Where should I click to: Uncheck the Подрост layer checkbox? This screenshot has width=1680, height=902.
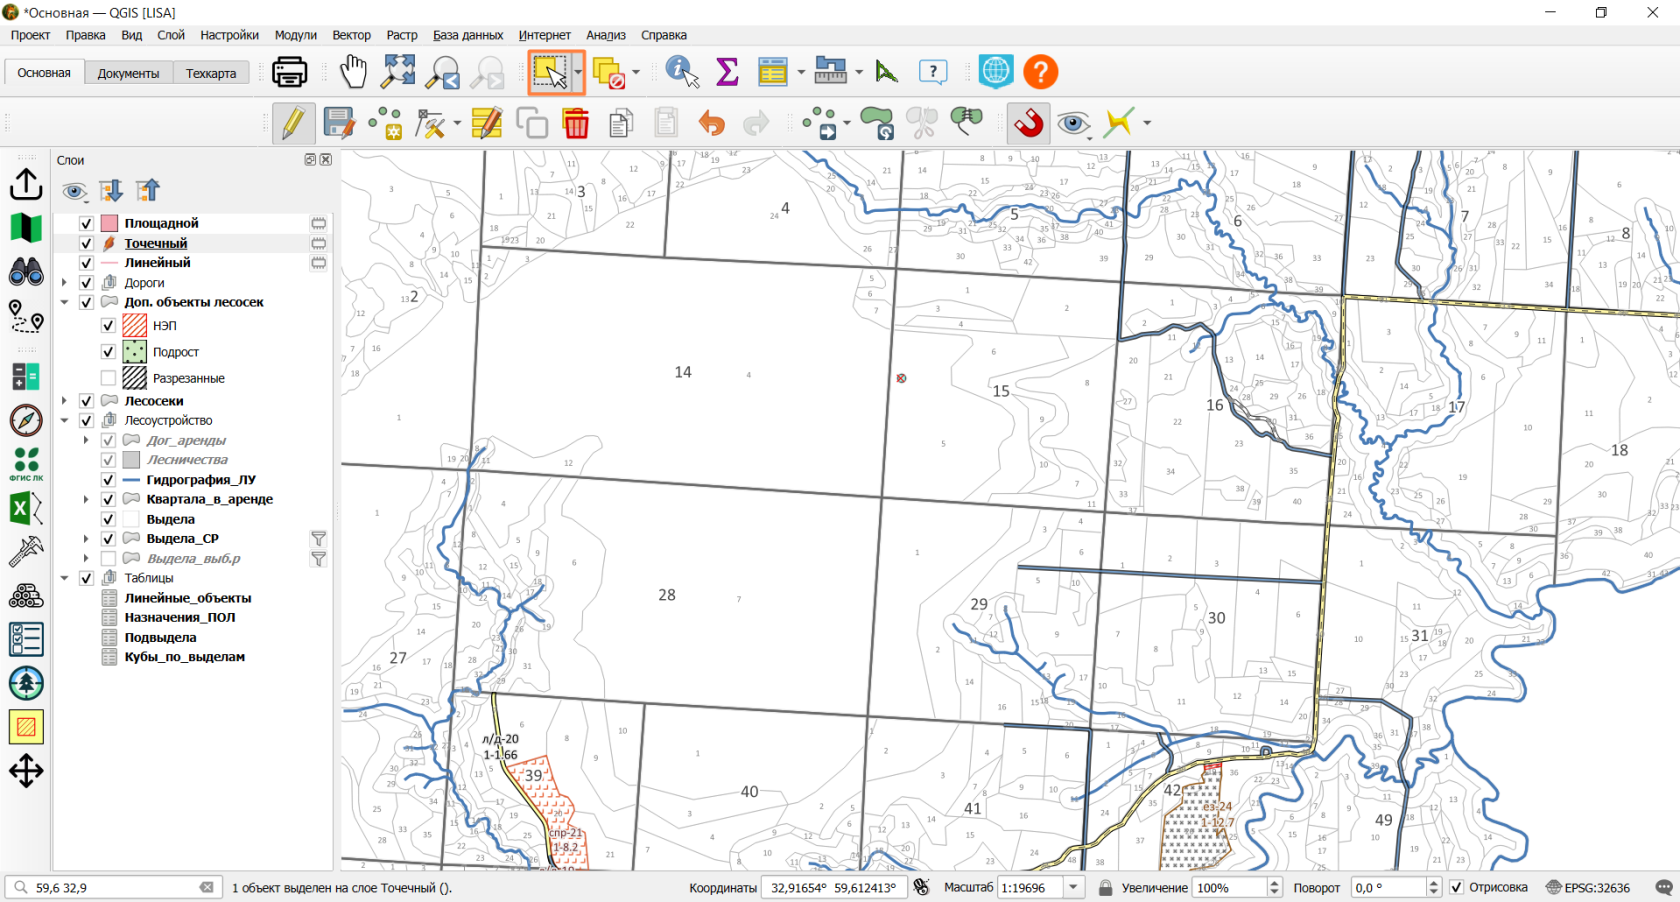(x=108, y=352)
